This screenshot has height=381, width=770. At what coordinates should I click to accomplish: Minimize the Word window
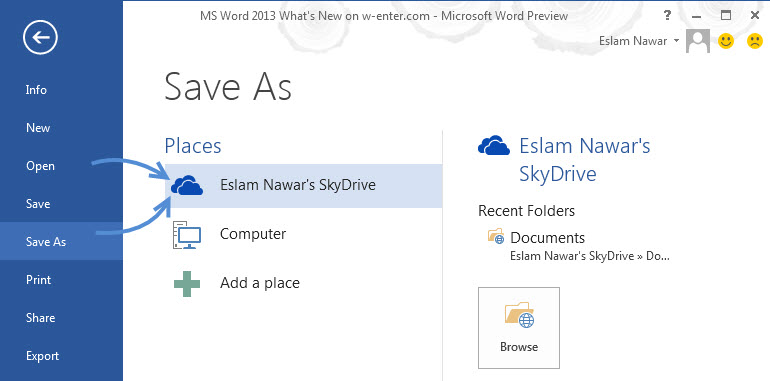click(x=696, y=16)
